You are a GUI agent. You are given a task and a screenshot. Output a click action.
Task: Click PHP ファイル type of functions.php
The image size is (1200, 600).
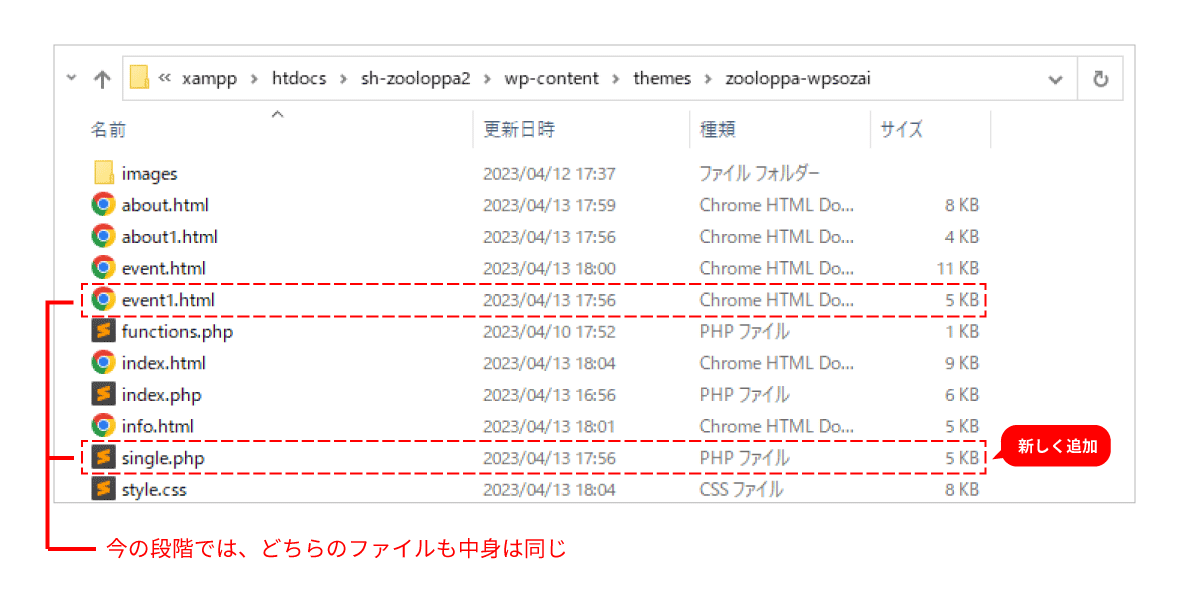click(x=744, y=331)
